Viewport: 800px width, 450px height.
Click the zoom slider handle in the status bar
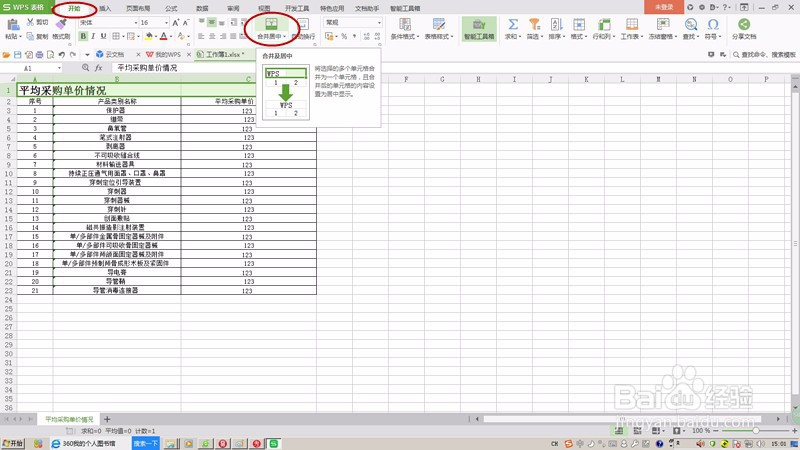coord(756,431)
